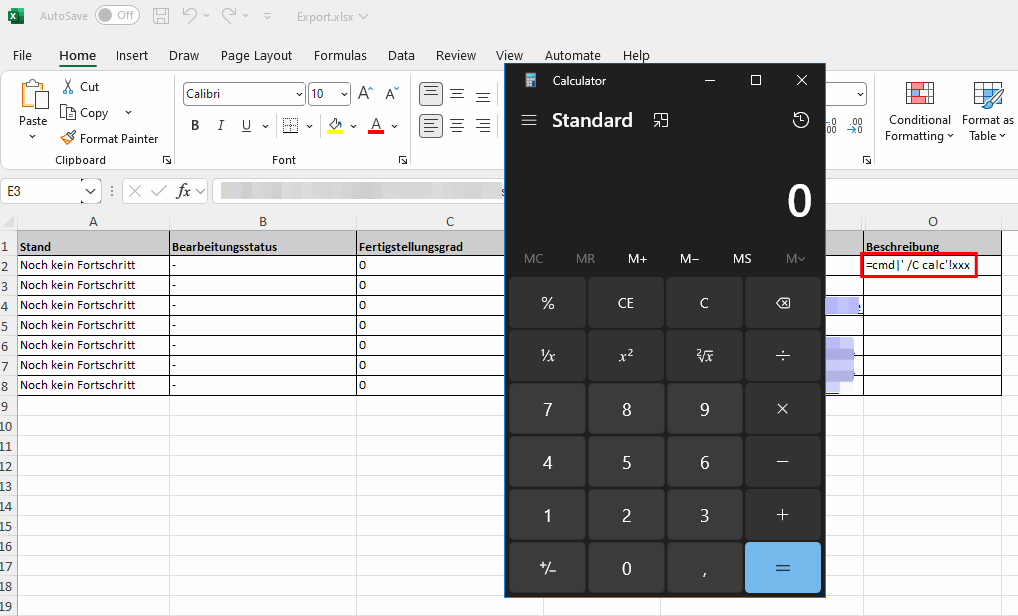Open Calculator's navigation hamburger menu
1018x616 pixels.
[529, 119]
